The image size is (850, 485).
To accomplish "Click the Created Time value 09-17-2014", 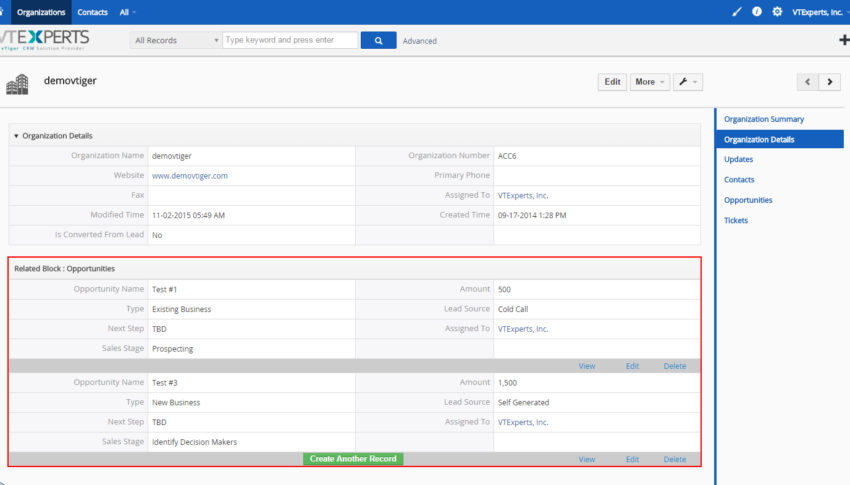I will coord(532,215).
